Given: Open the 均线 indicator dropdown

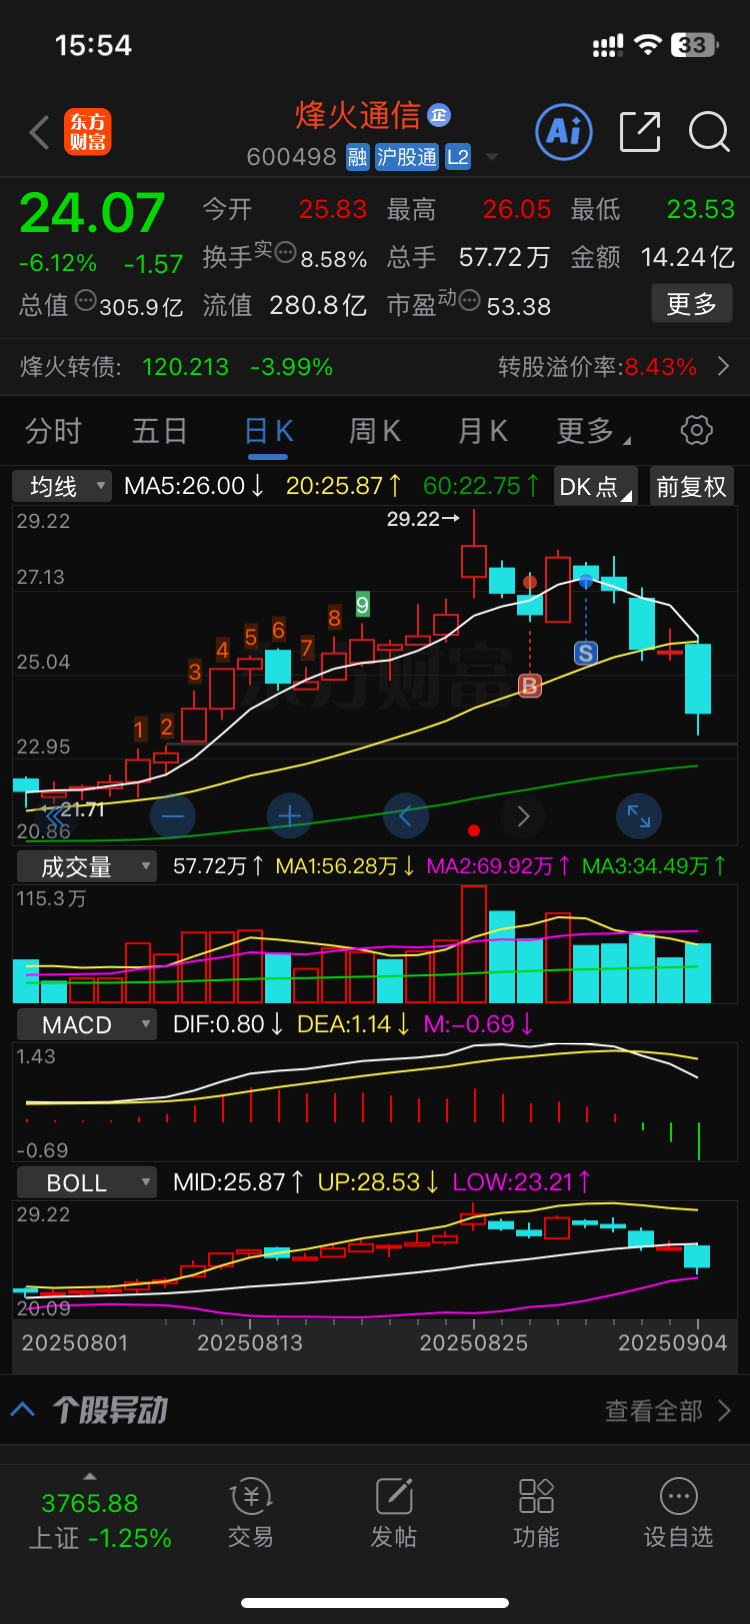Looking at the screenshot, I should [x=62, y=487].
